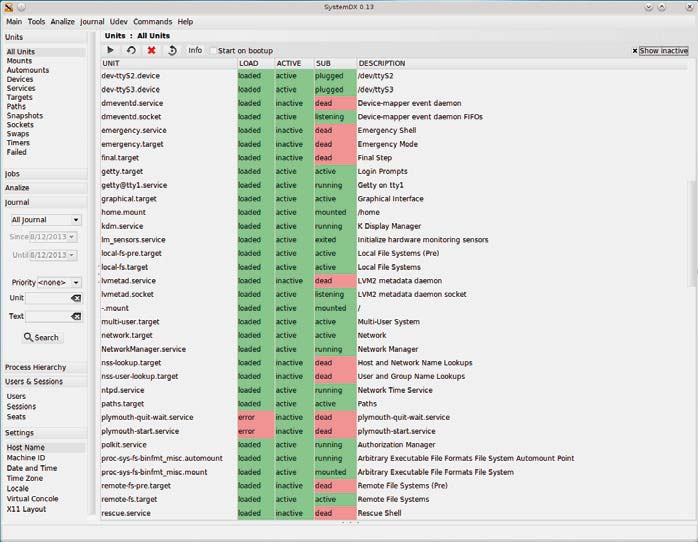This screenshot has width=698, height=542.
Task: Open the Udev menu
Action: tap(118, 21)
